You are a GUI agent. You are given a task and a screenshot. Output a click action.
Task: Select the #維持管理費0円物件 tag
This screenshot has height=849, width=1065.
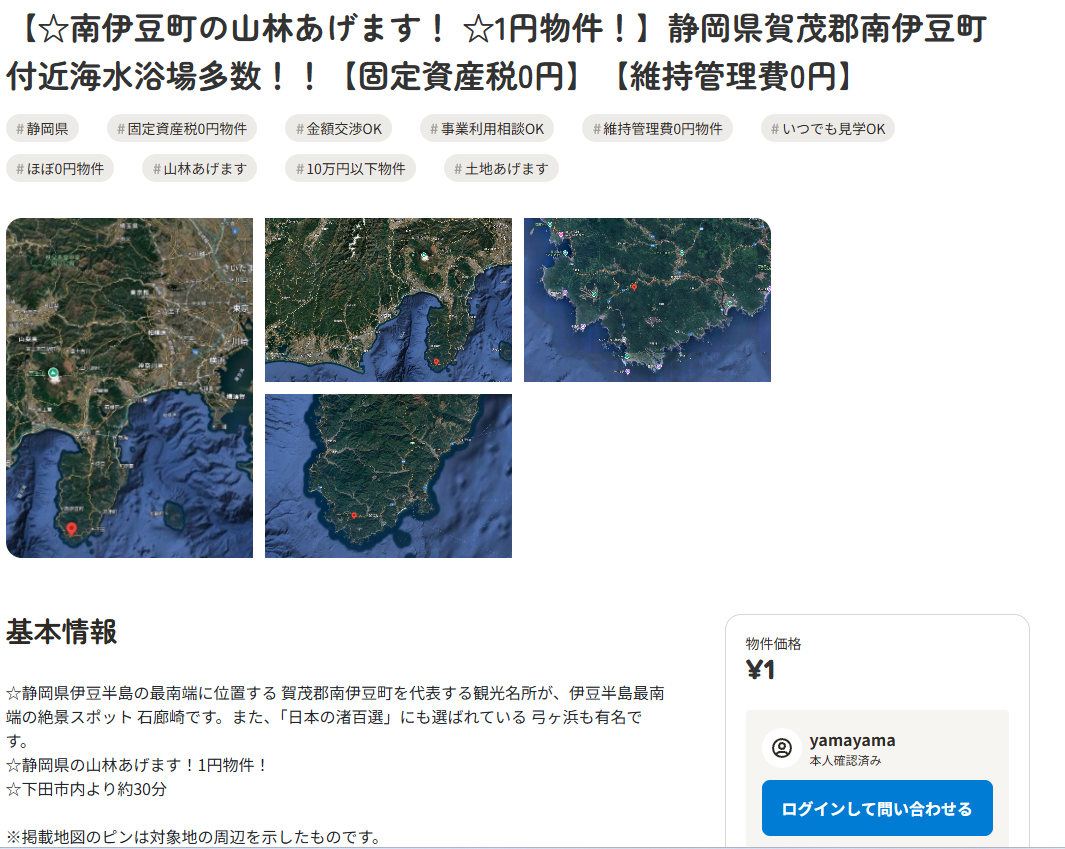pos(657,128)
